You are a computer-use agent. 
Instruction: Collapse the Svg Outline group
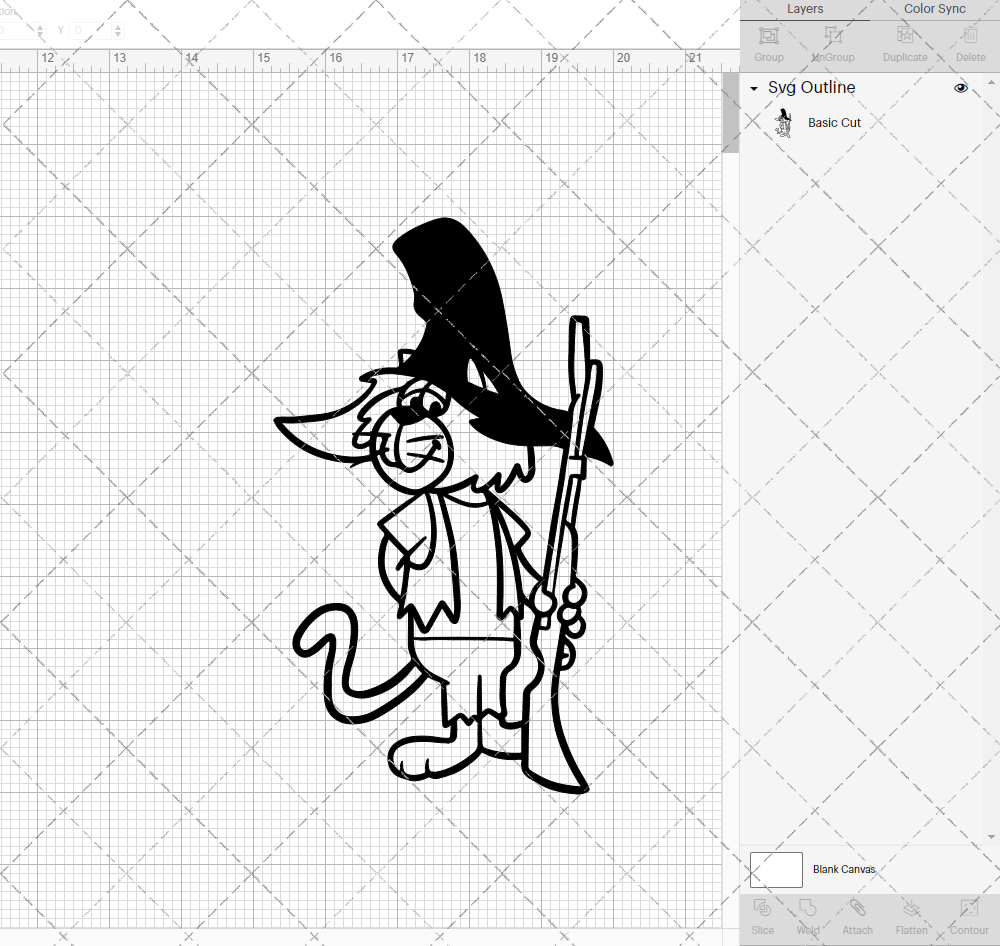(753, 88)
